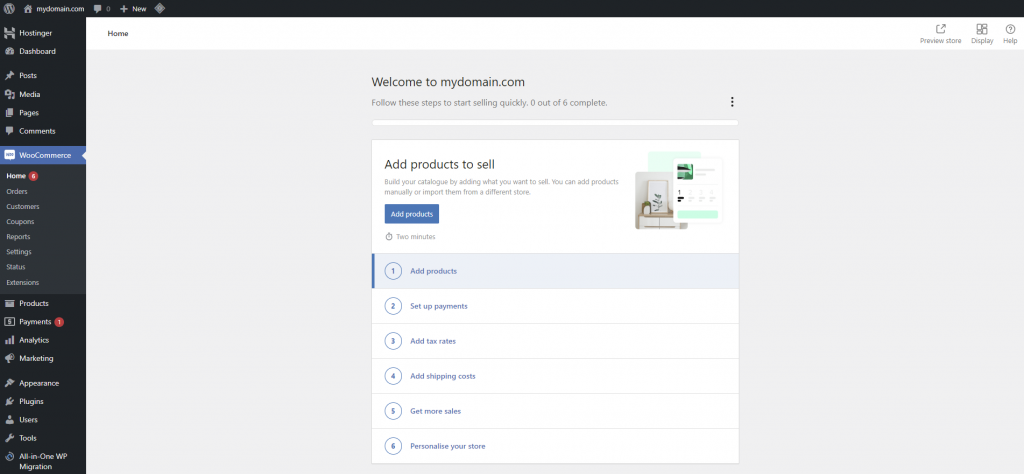1024x474 pixels.
Task: Click the Help question mark icon
Action: 1010,30
